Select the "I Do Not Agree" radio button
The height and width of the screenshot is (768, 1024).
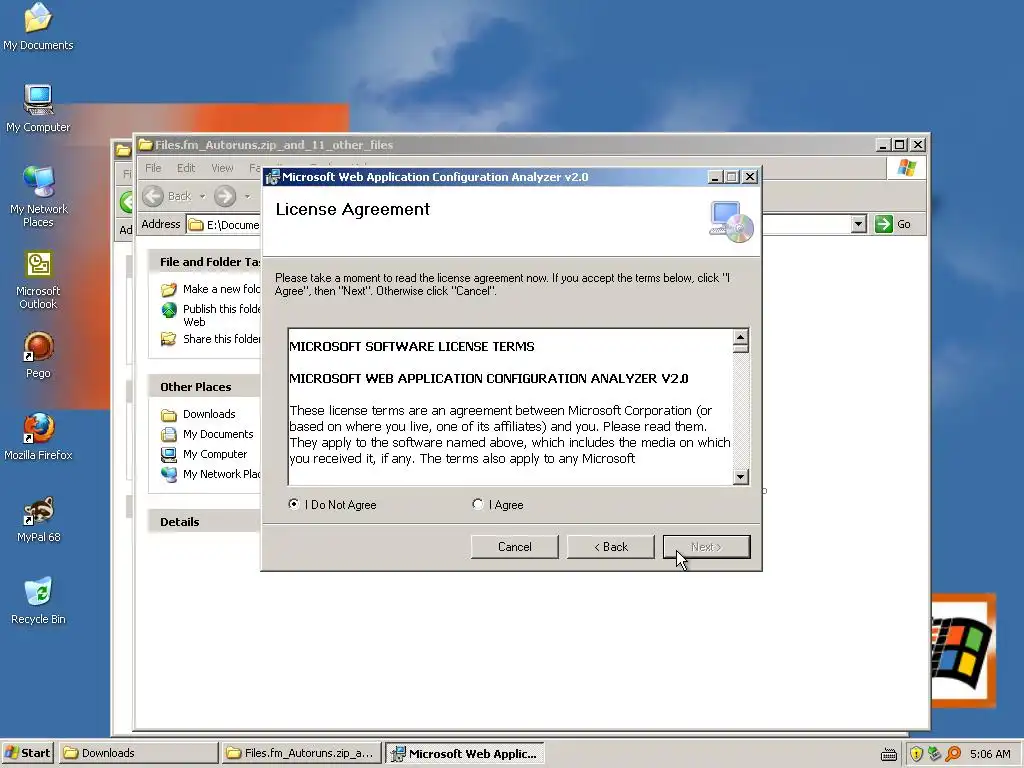(294, 505)
